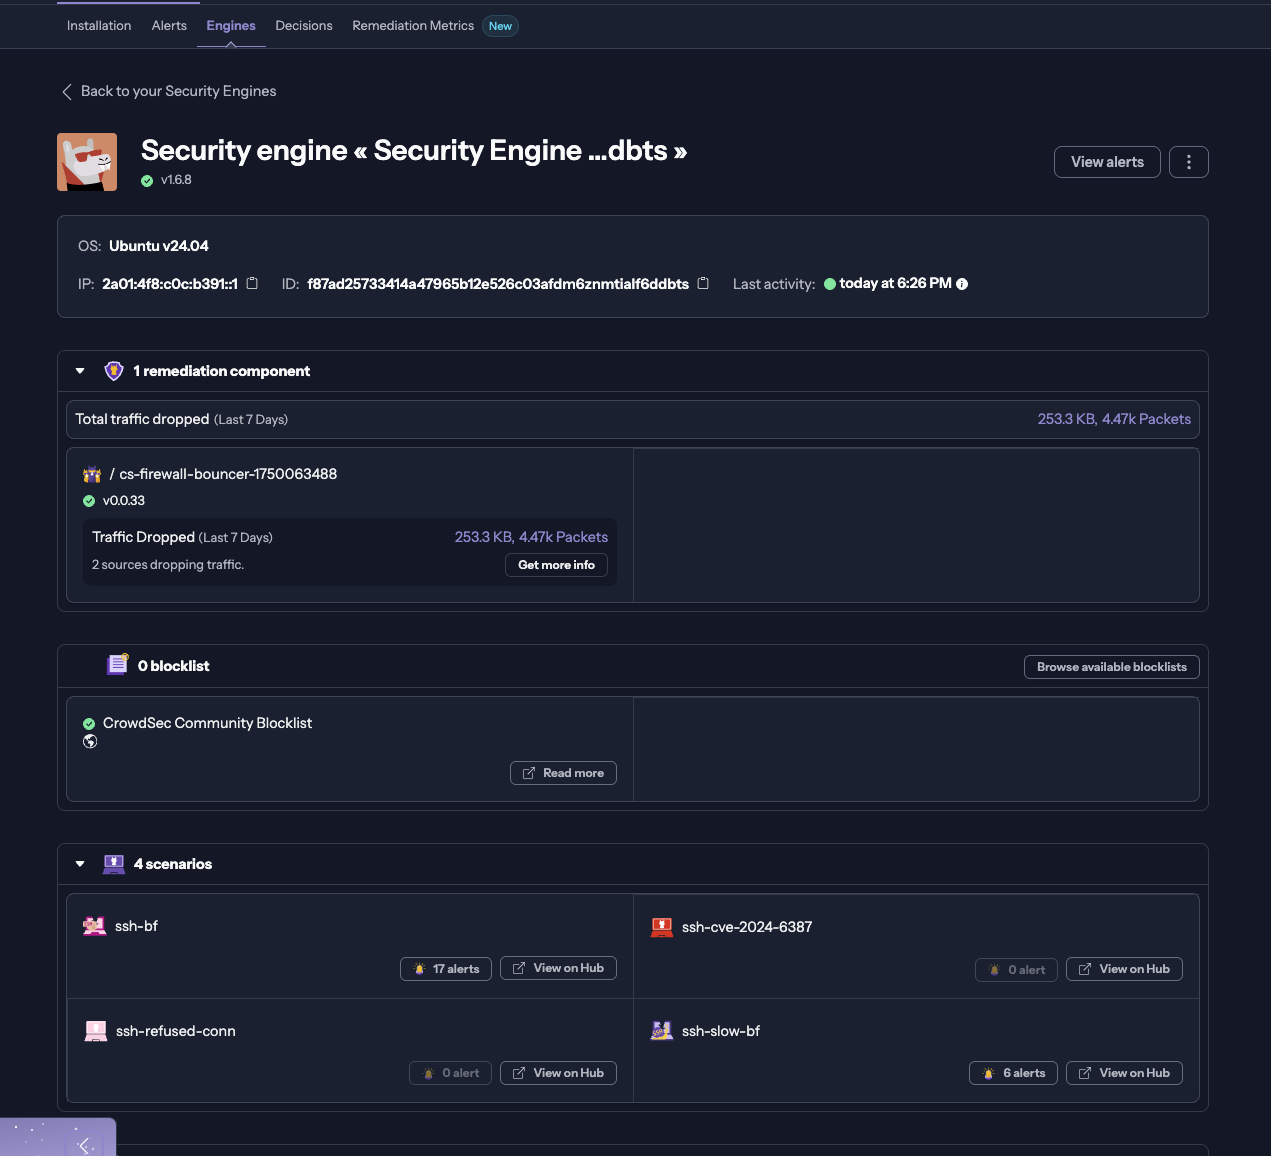1271x1156 pixels.
Task: Expand the collapsed purple panel at bottom-left
Action: [84, 1145]
